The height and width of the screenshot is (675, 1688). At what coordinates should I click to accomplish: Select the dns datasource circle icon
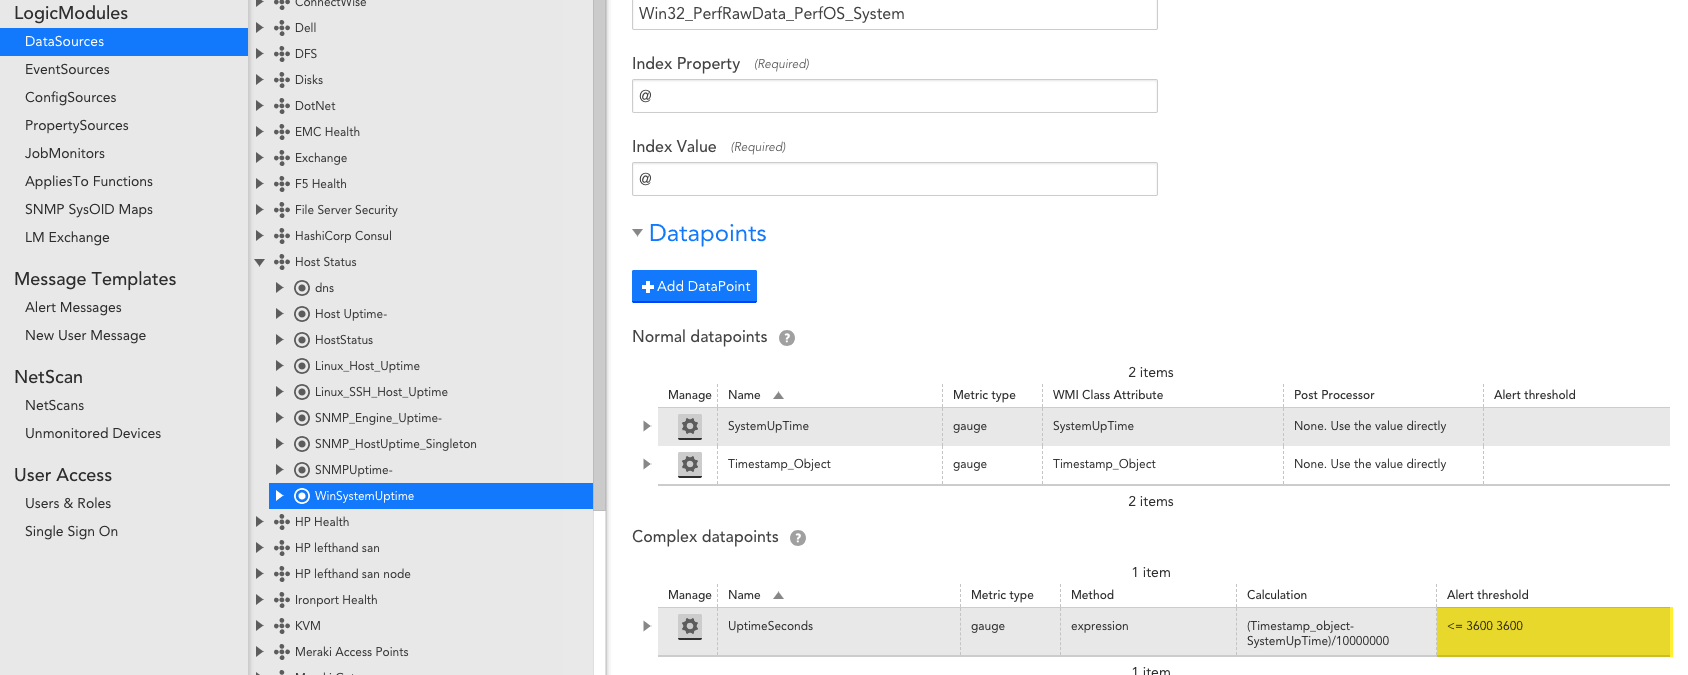pos(302,288)
